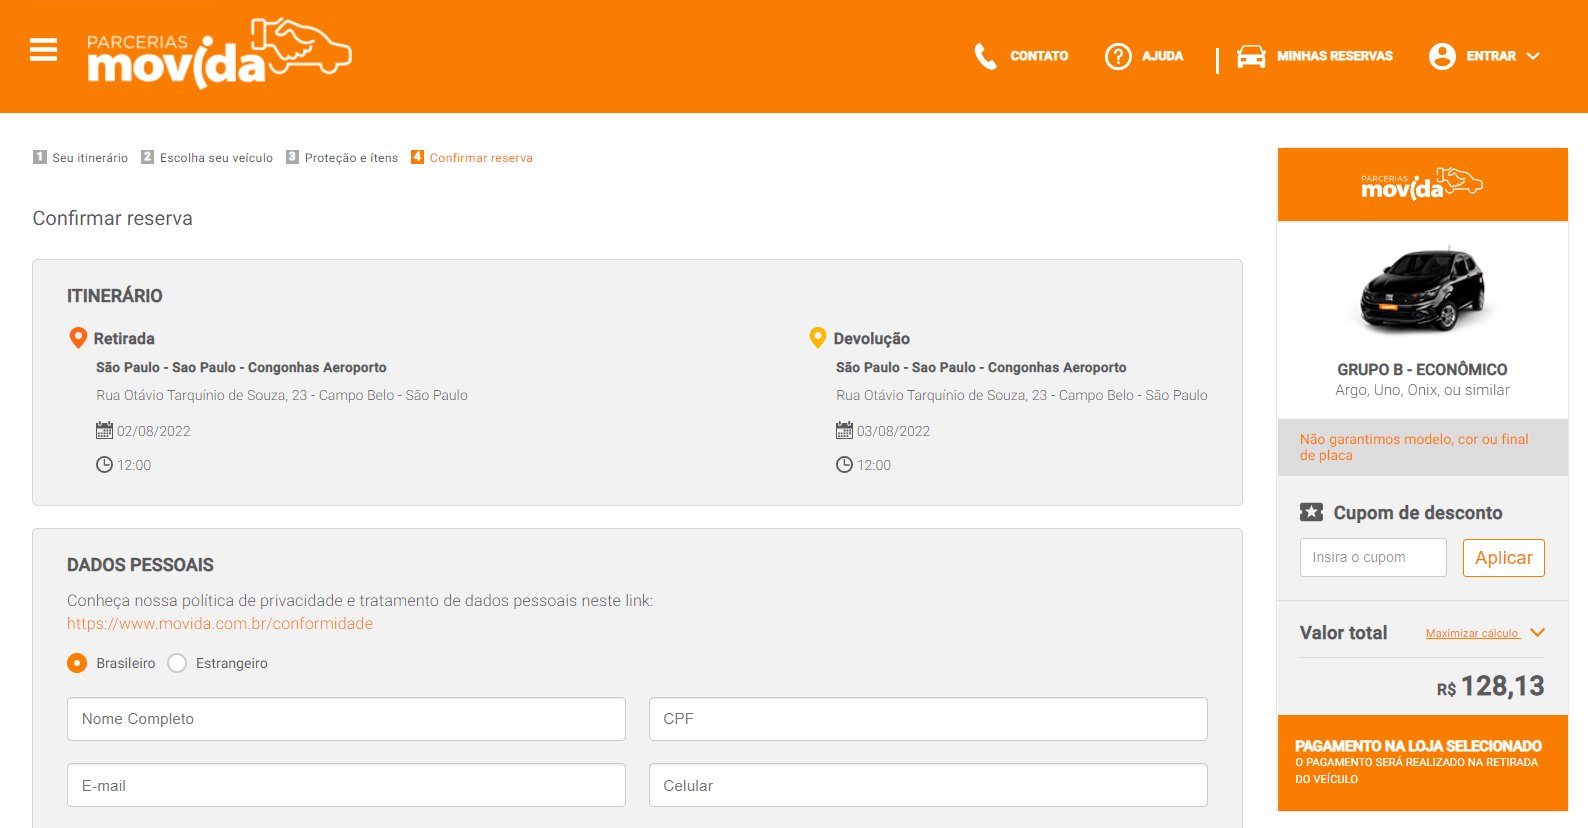Focus the CPF input field
The image size is (1588, 828).
pyautogui.click(x=928, y=719)
